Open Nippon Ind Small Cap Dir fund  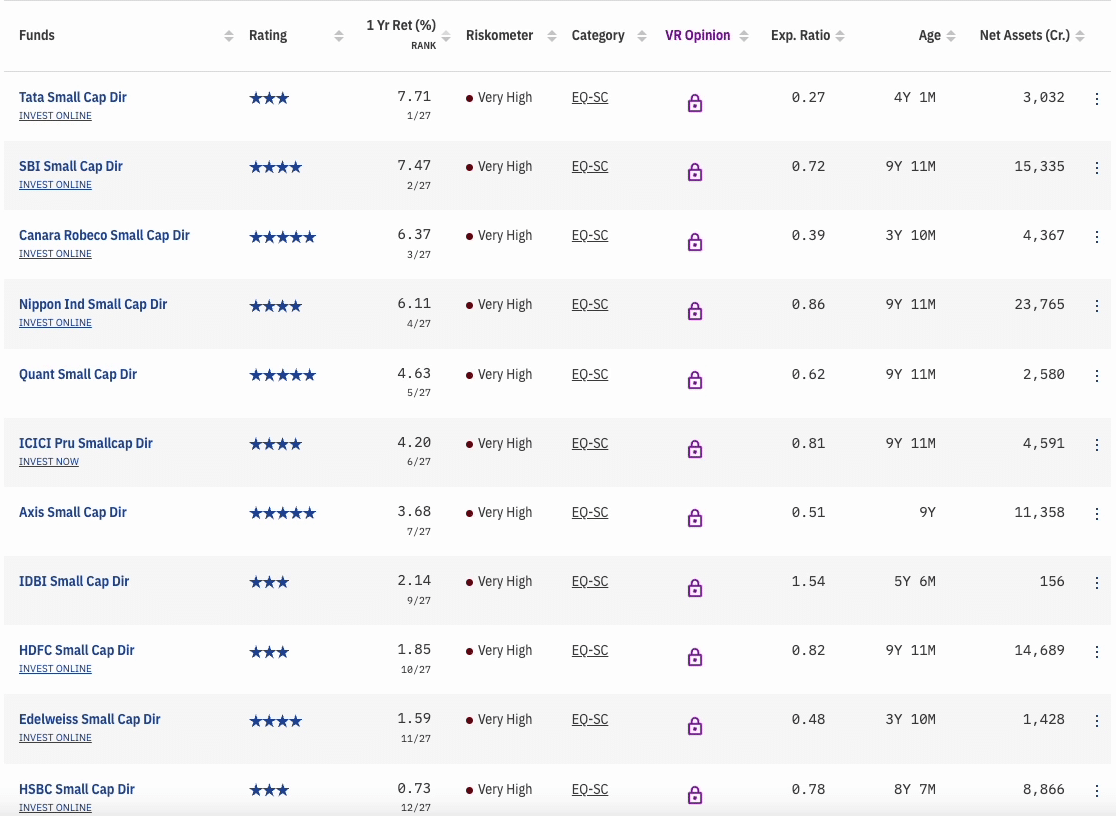click(93, 305)
